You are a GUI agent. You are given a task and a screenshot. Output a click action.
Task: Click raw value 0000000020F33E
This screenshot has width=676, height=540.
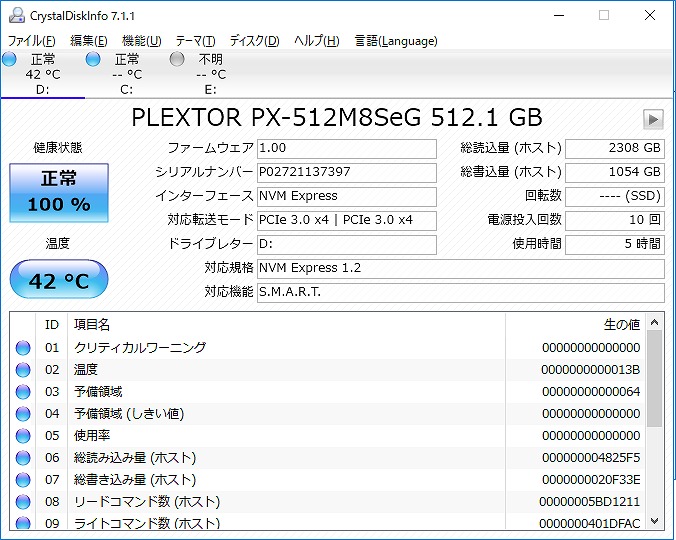coord(591,480)
